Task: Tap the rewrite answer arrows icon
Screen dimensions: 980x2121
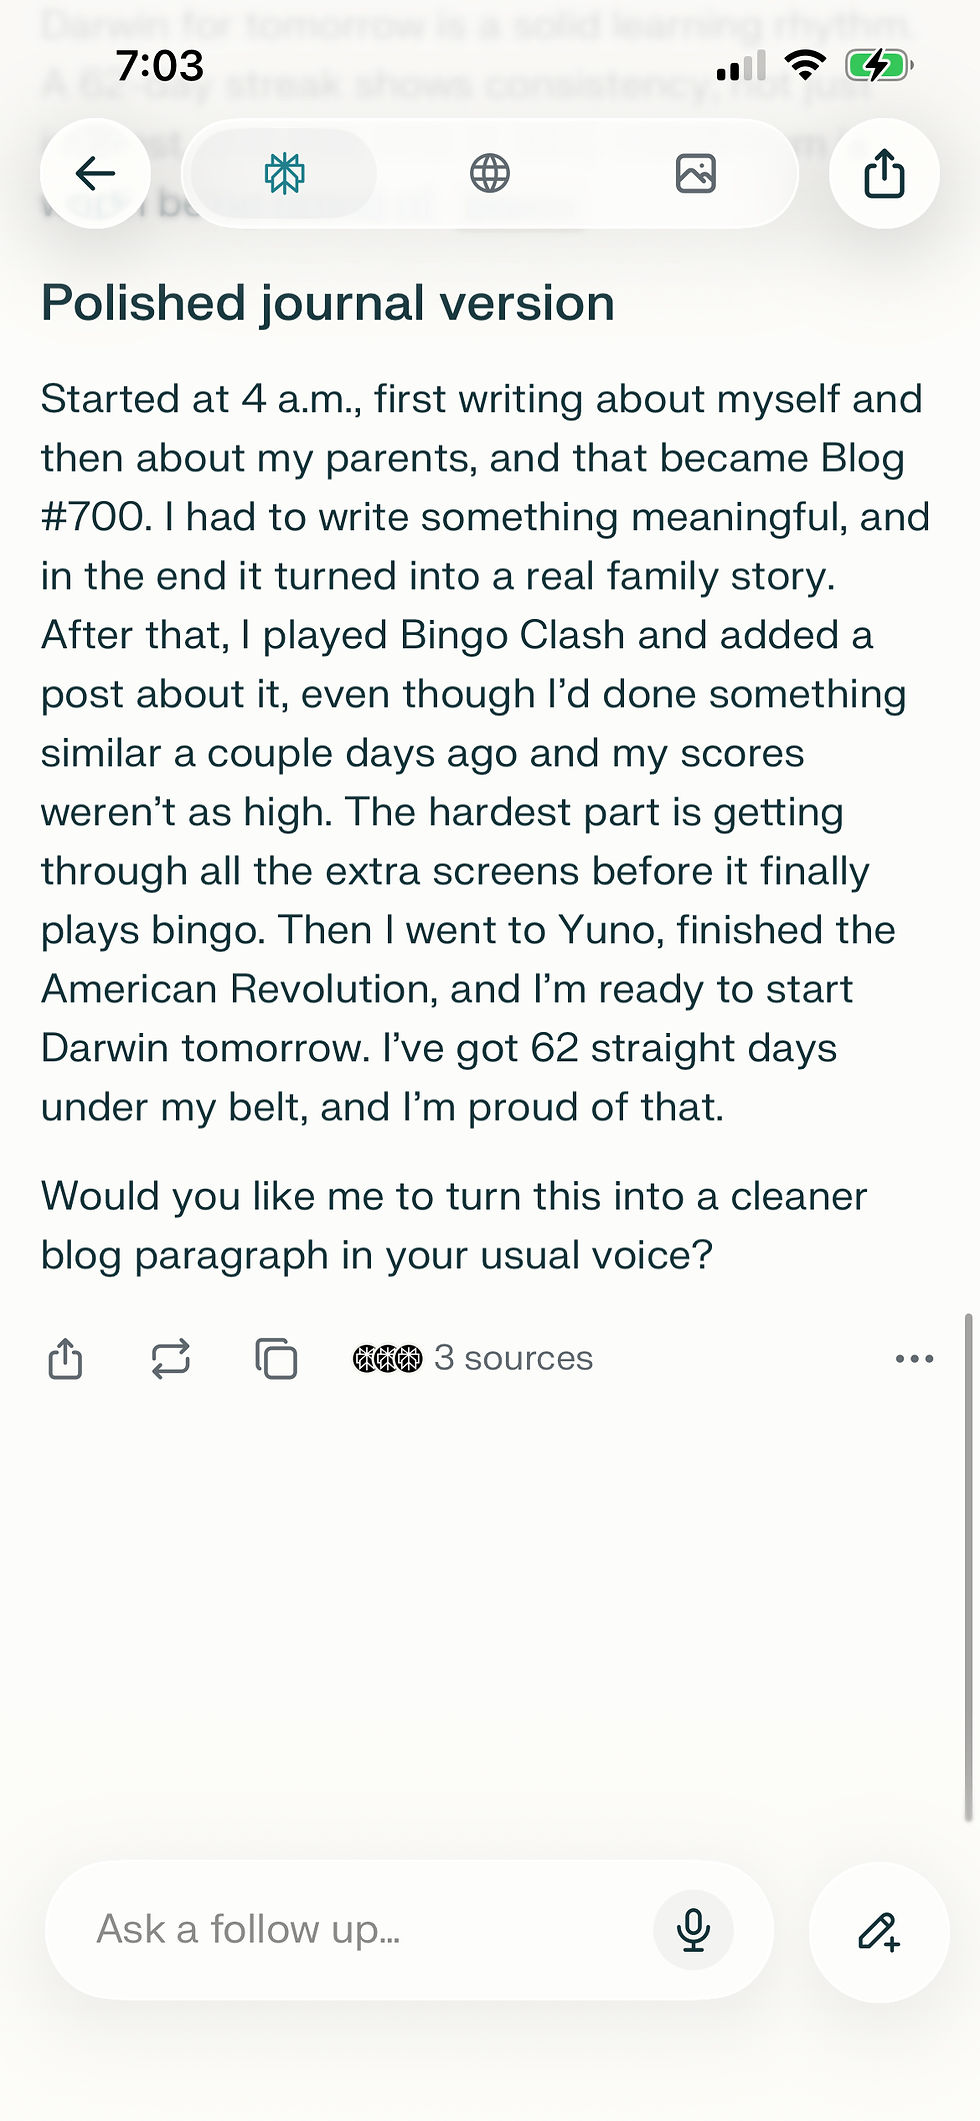Action: pyautogui.click(x=171, y=1359)
